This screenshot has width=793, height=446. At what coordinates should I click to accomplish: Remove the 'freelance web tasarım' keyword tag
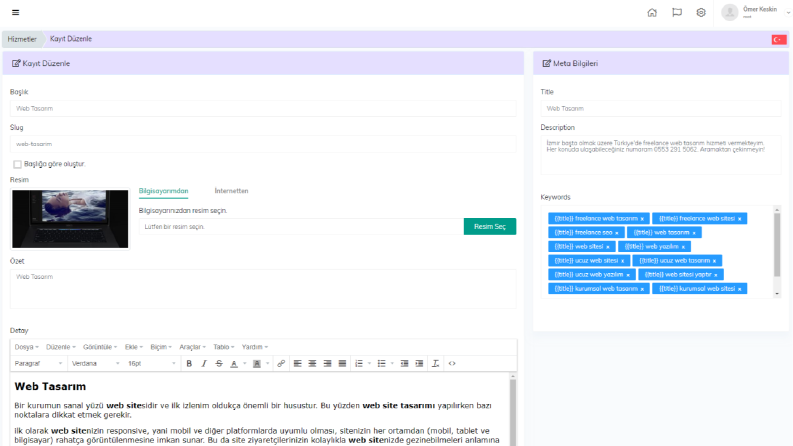642,219
